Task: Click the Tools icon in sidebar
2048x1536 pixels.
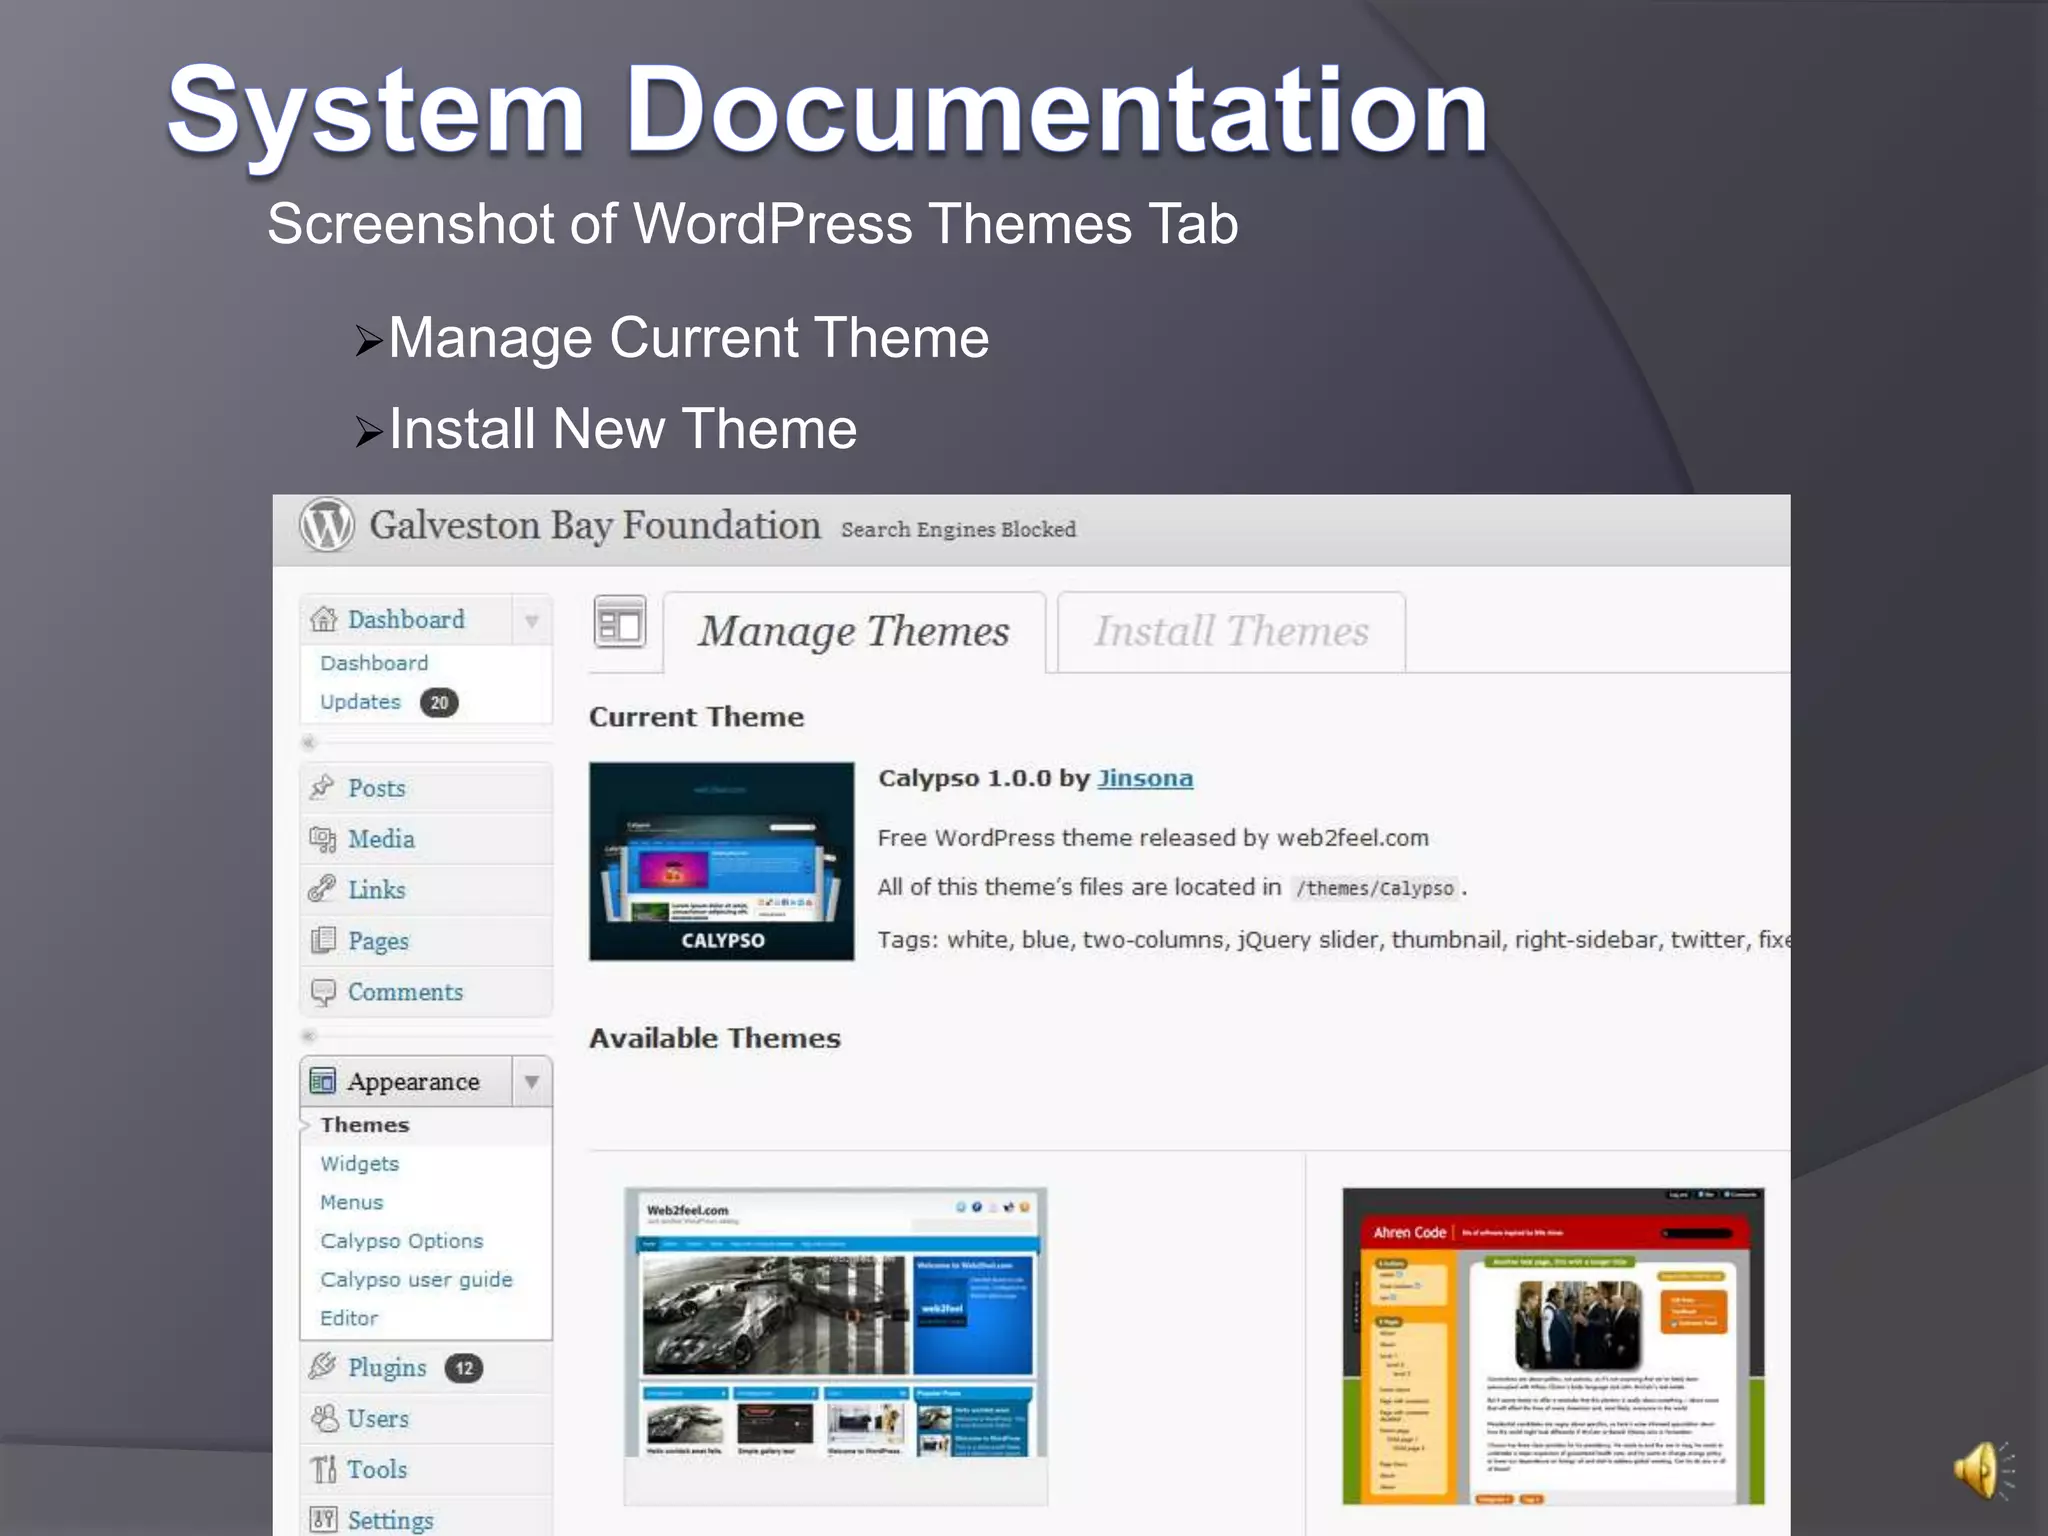Action: coord(323,1468)
